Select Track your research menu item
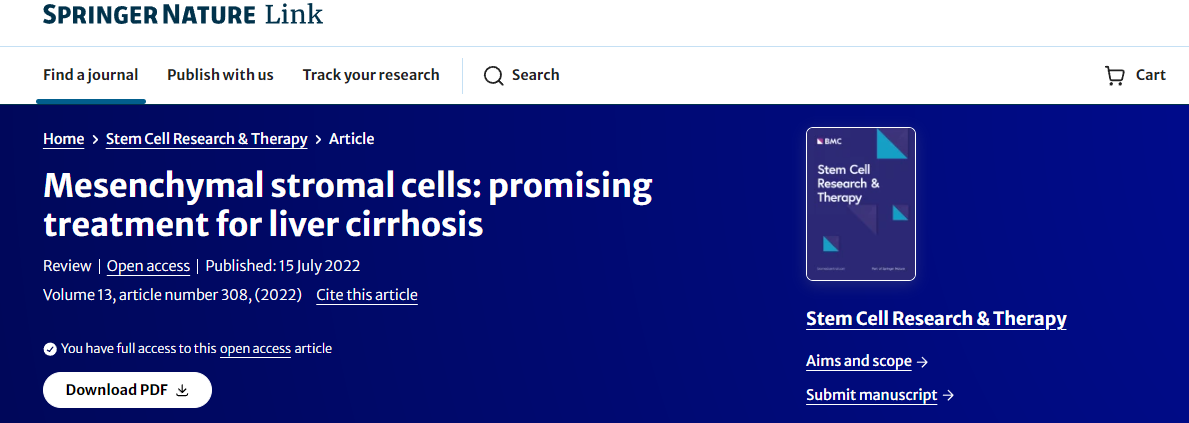This screenshot has width=1189, height=423. (x=371, y=75)
